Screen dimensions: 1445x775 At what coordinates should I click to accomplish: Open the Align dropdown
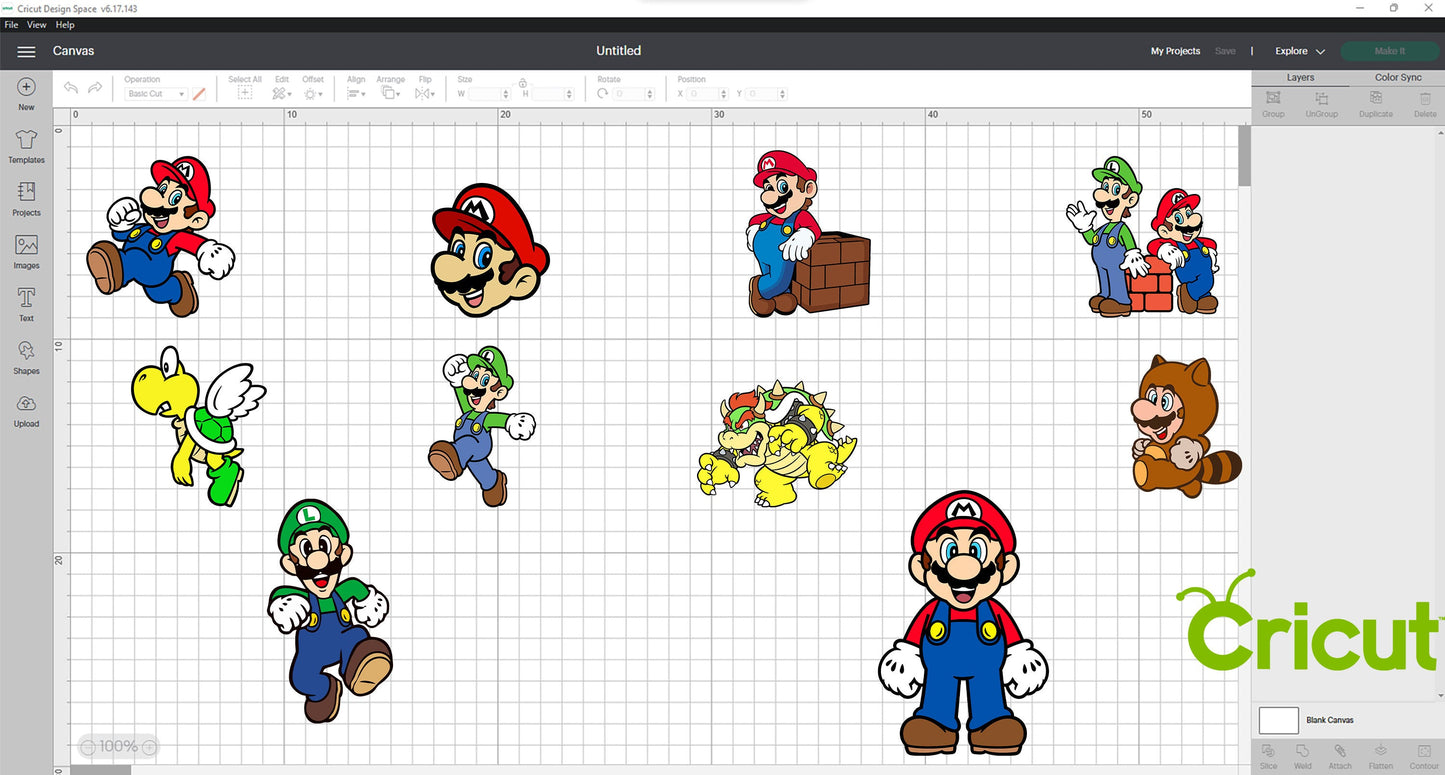(355, 93)
